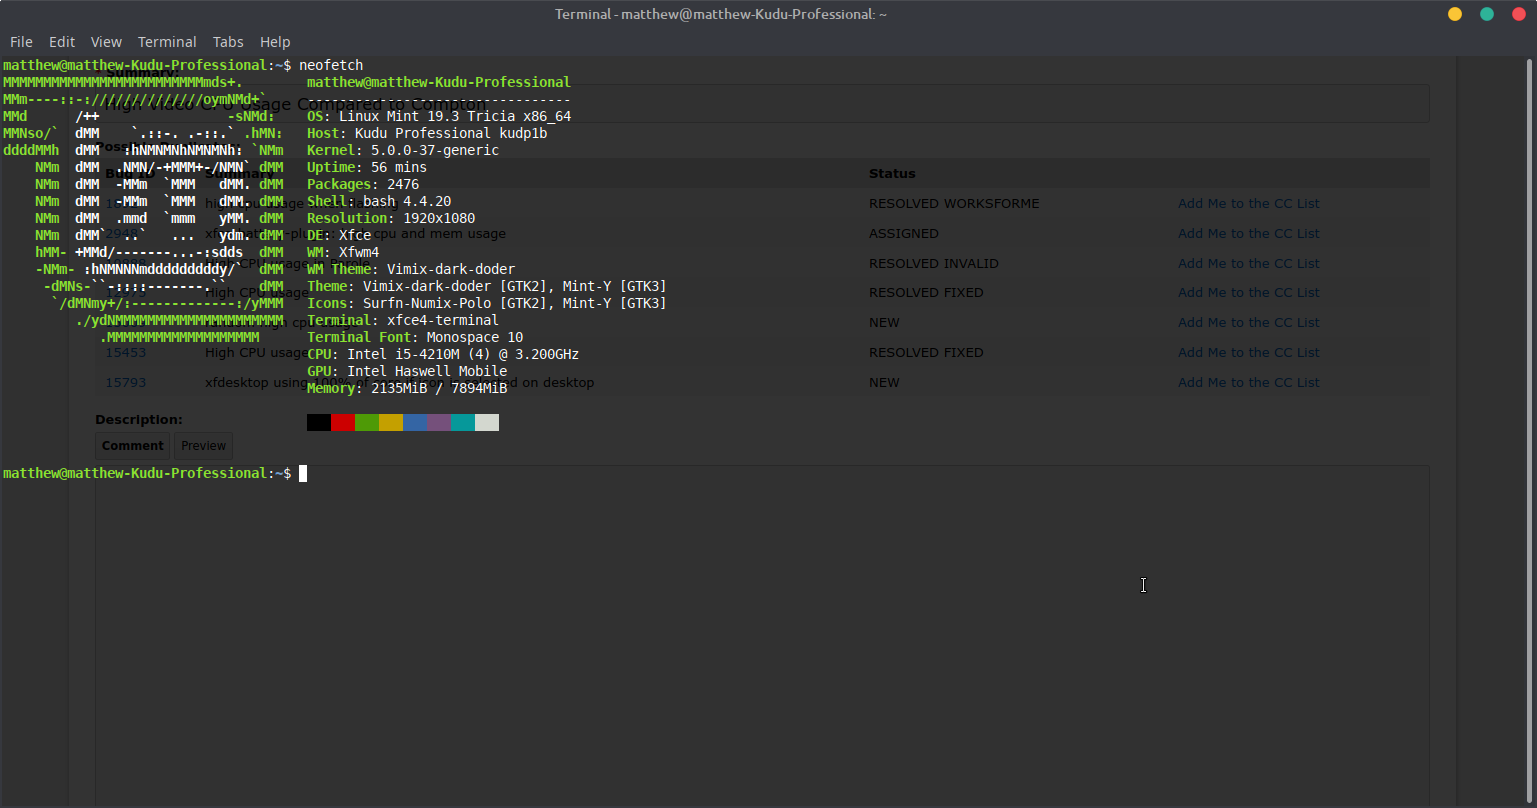Click the cursor at the terminal prompt
This screenshot has width=1537, height=808.
(x=303, y=473)
